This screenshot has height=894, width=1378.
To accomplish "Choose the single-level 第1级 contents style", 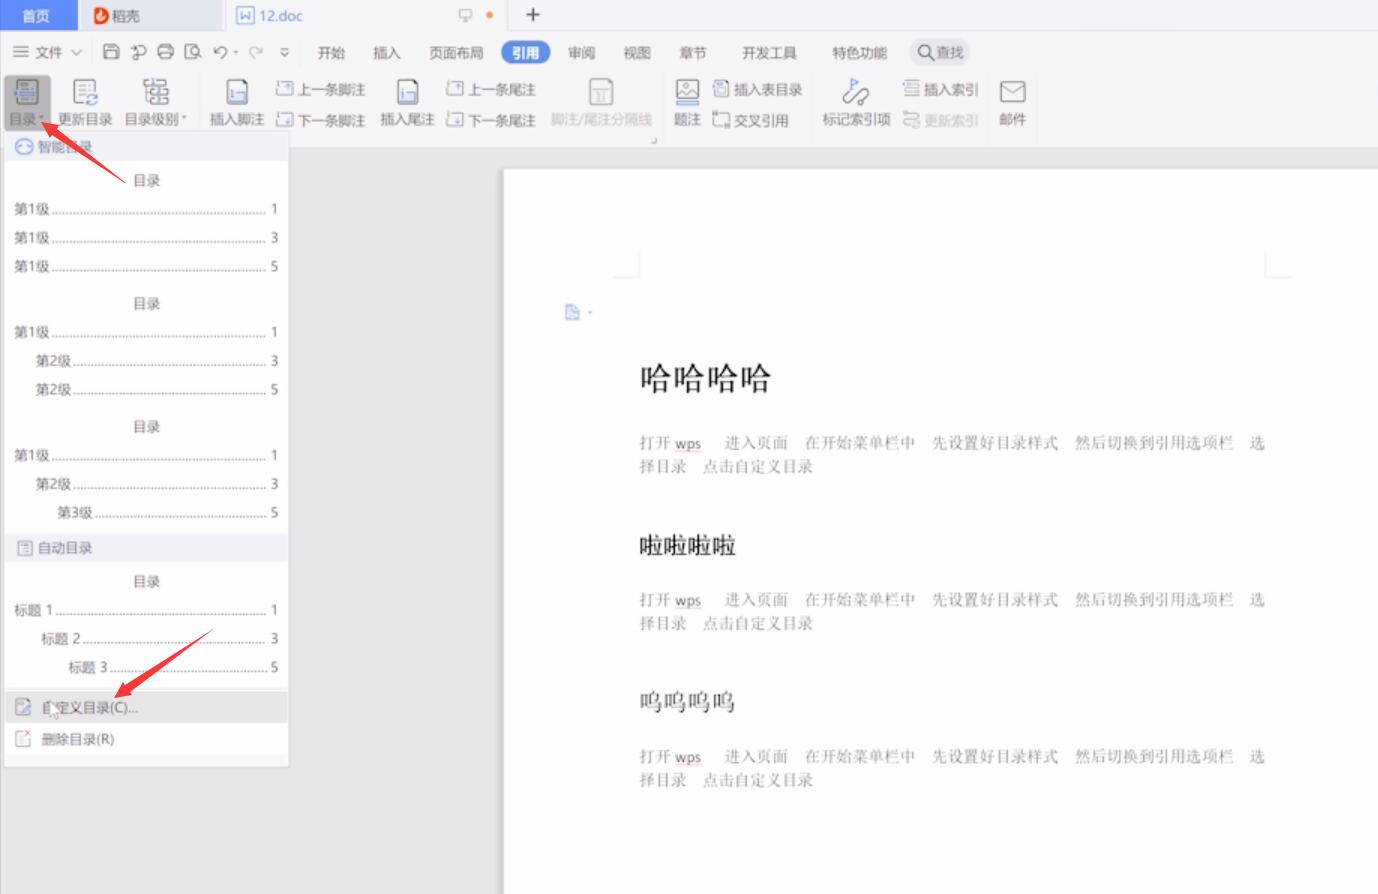I will pyautogui.click(x=146, y=224).
